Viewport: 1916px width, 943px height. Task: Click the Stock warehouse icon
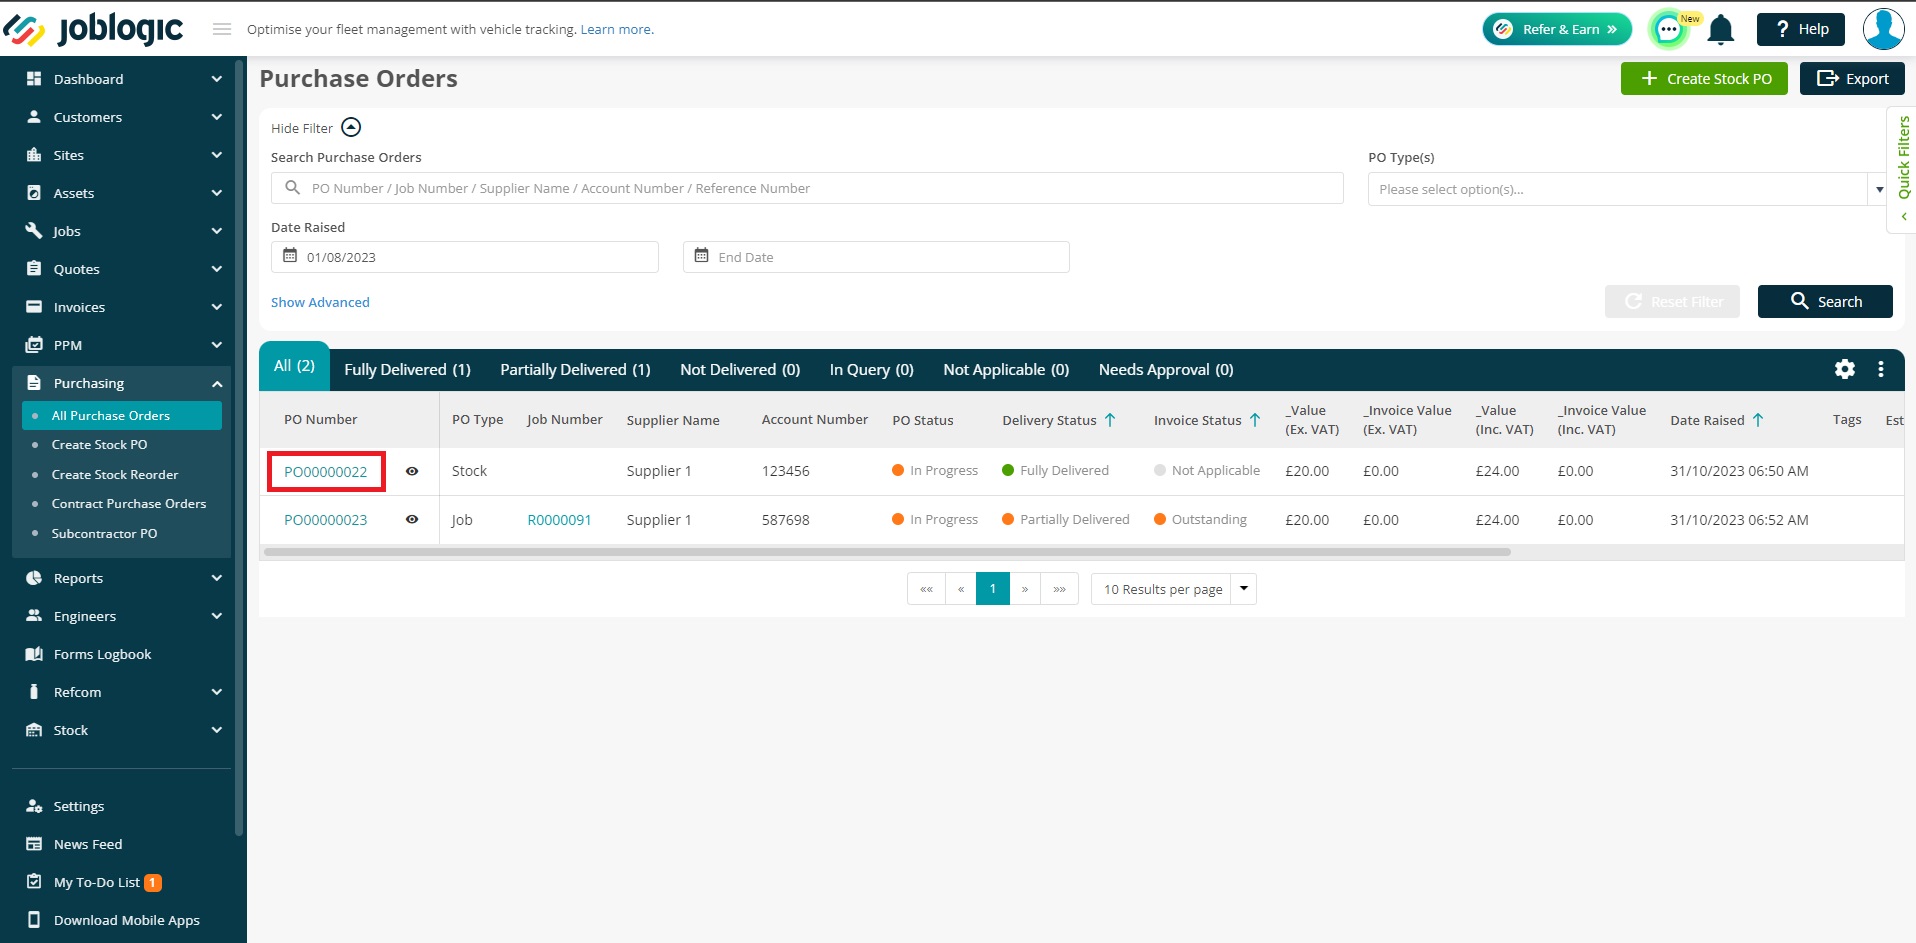coord(34,730)
